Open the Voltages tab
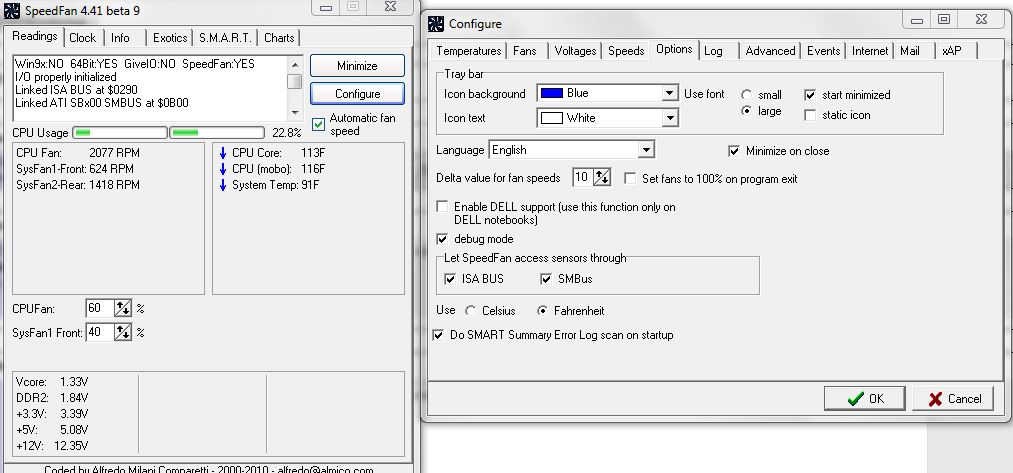The height and width of the screenshot is (473, 1013). point(576,51)
